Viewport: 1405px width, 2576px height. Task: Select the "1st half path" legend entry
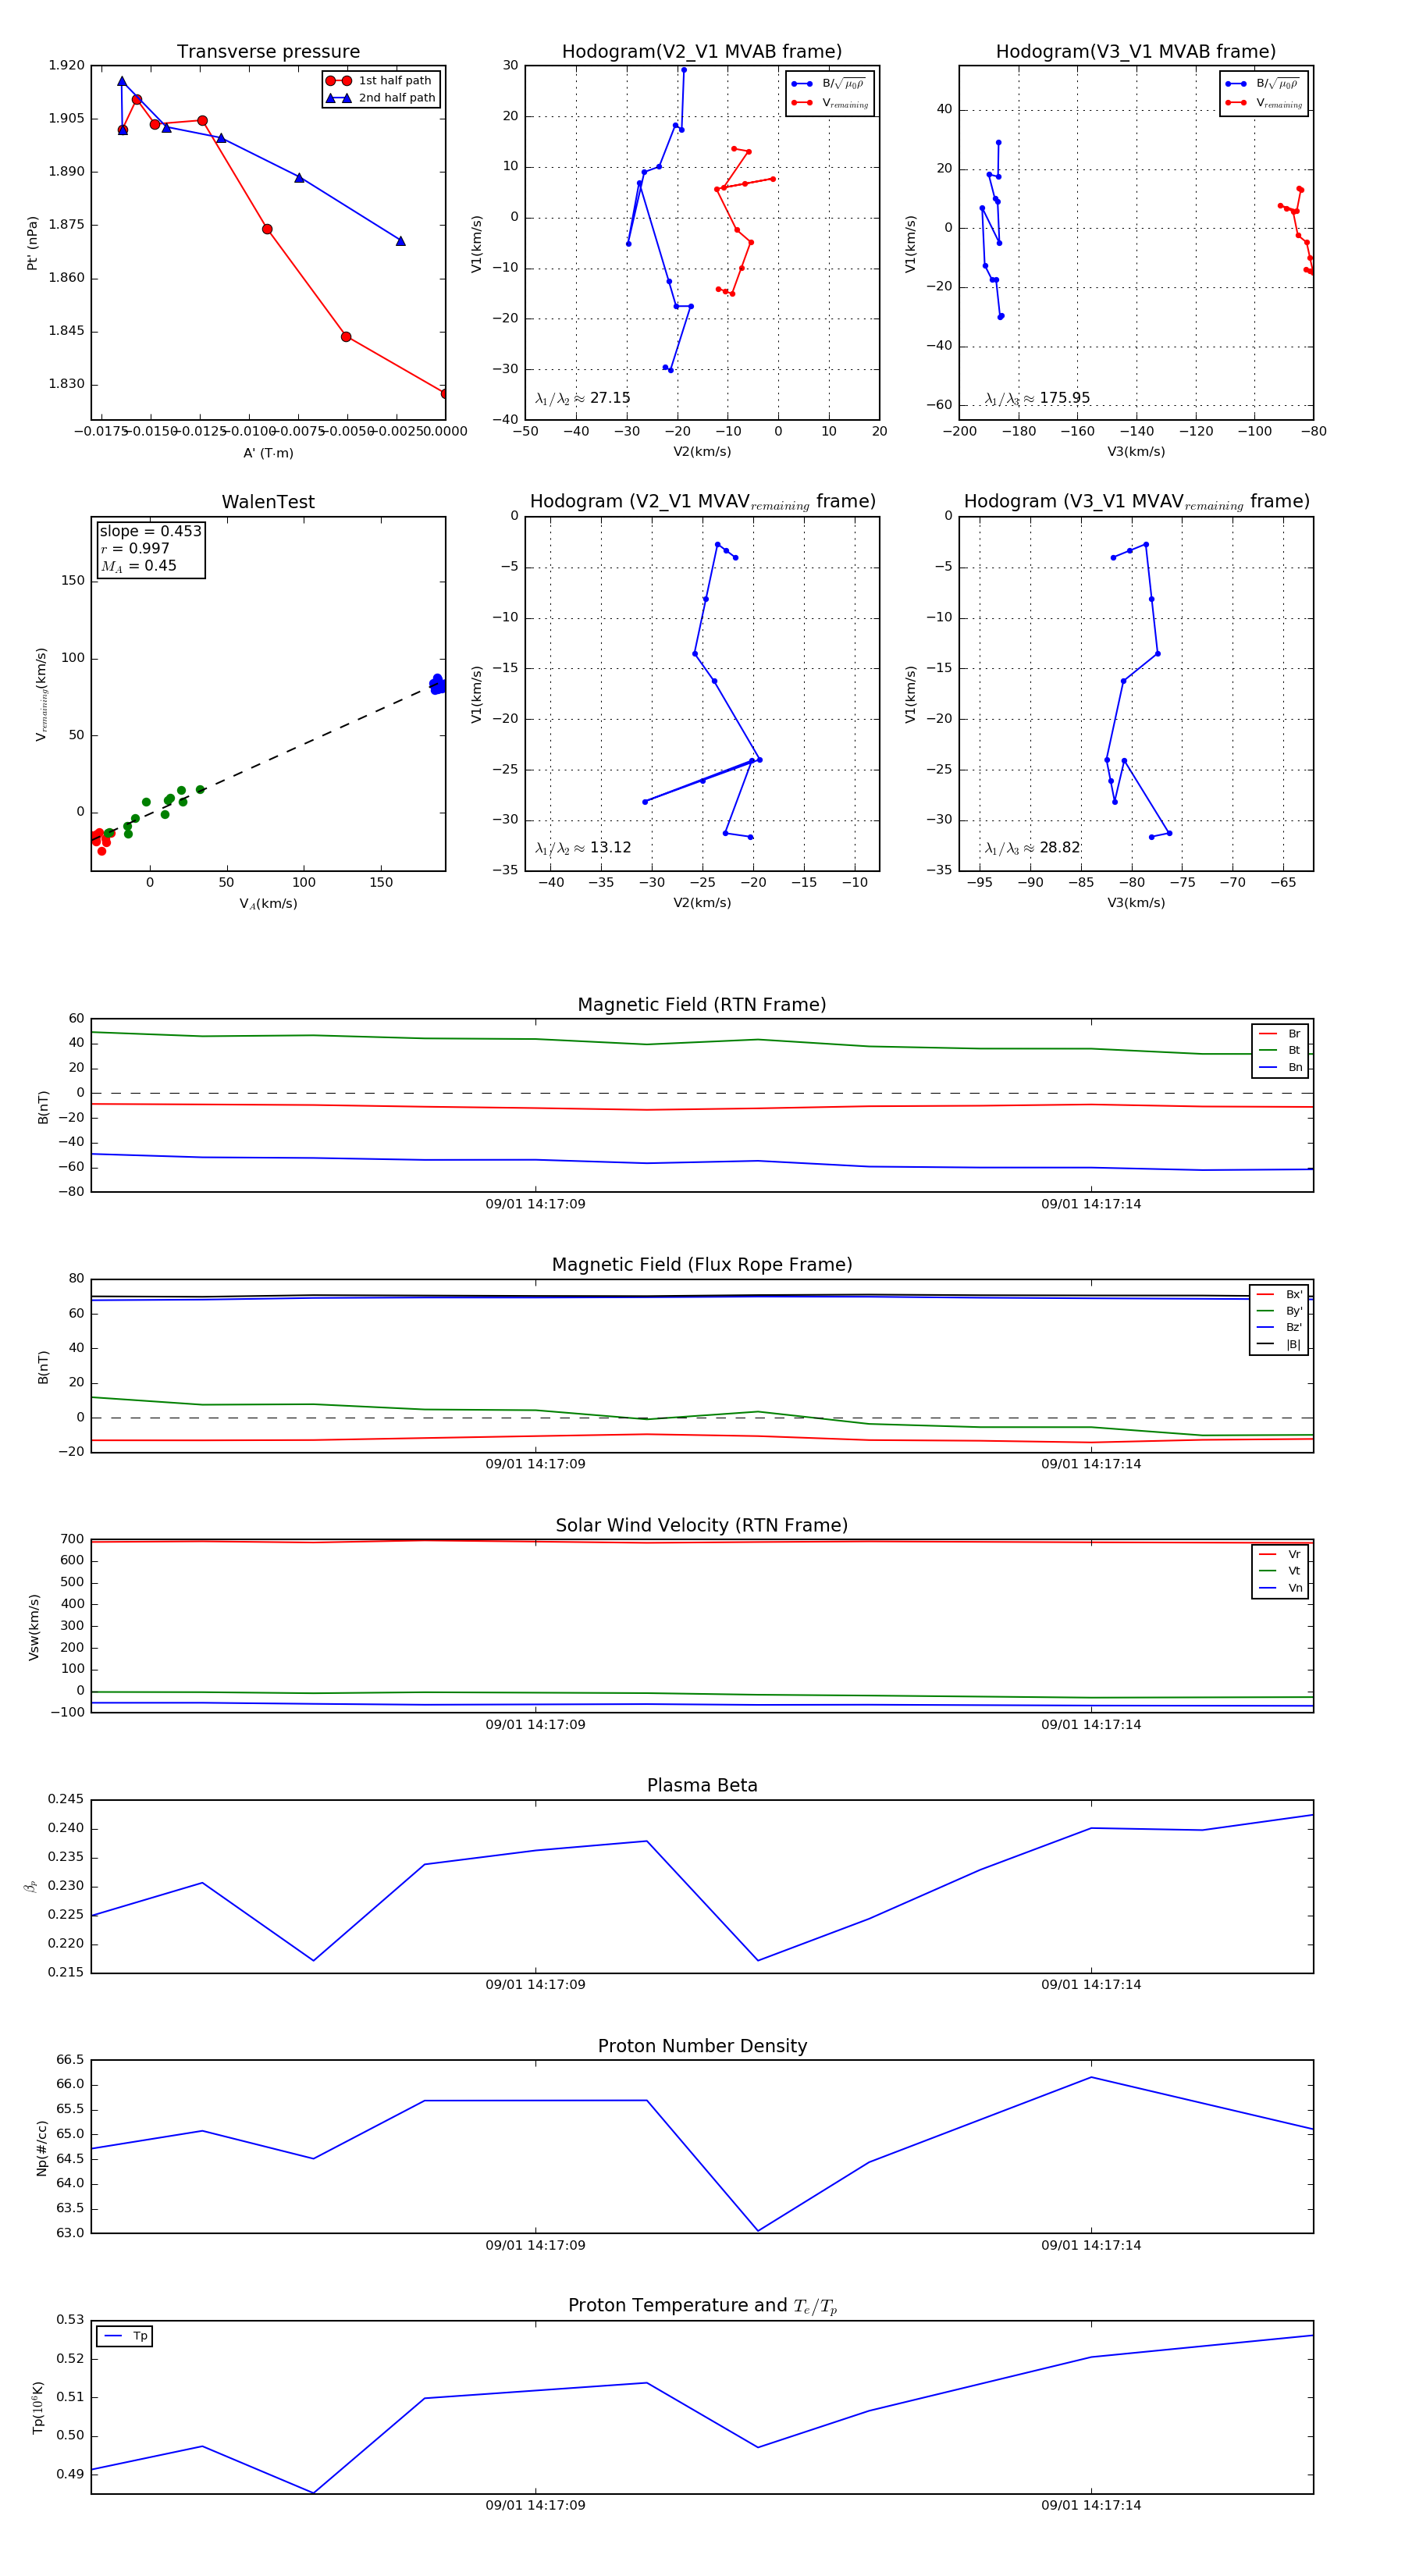coord(381,81)
